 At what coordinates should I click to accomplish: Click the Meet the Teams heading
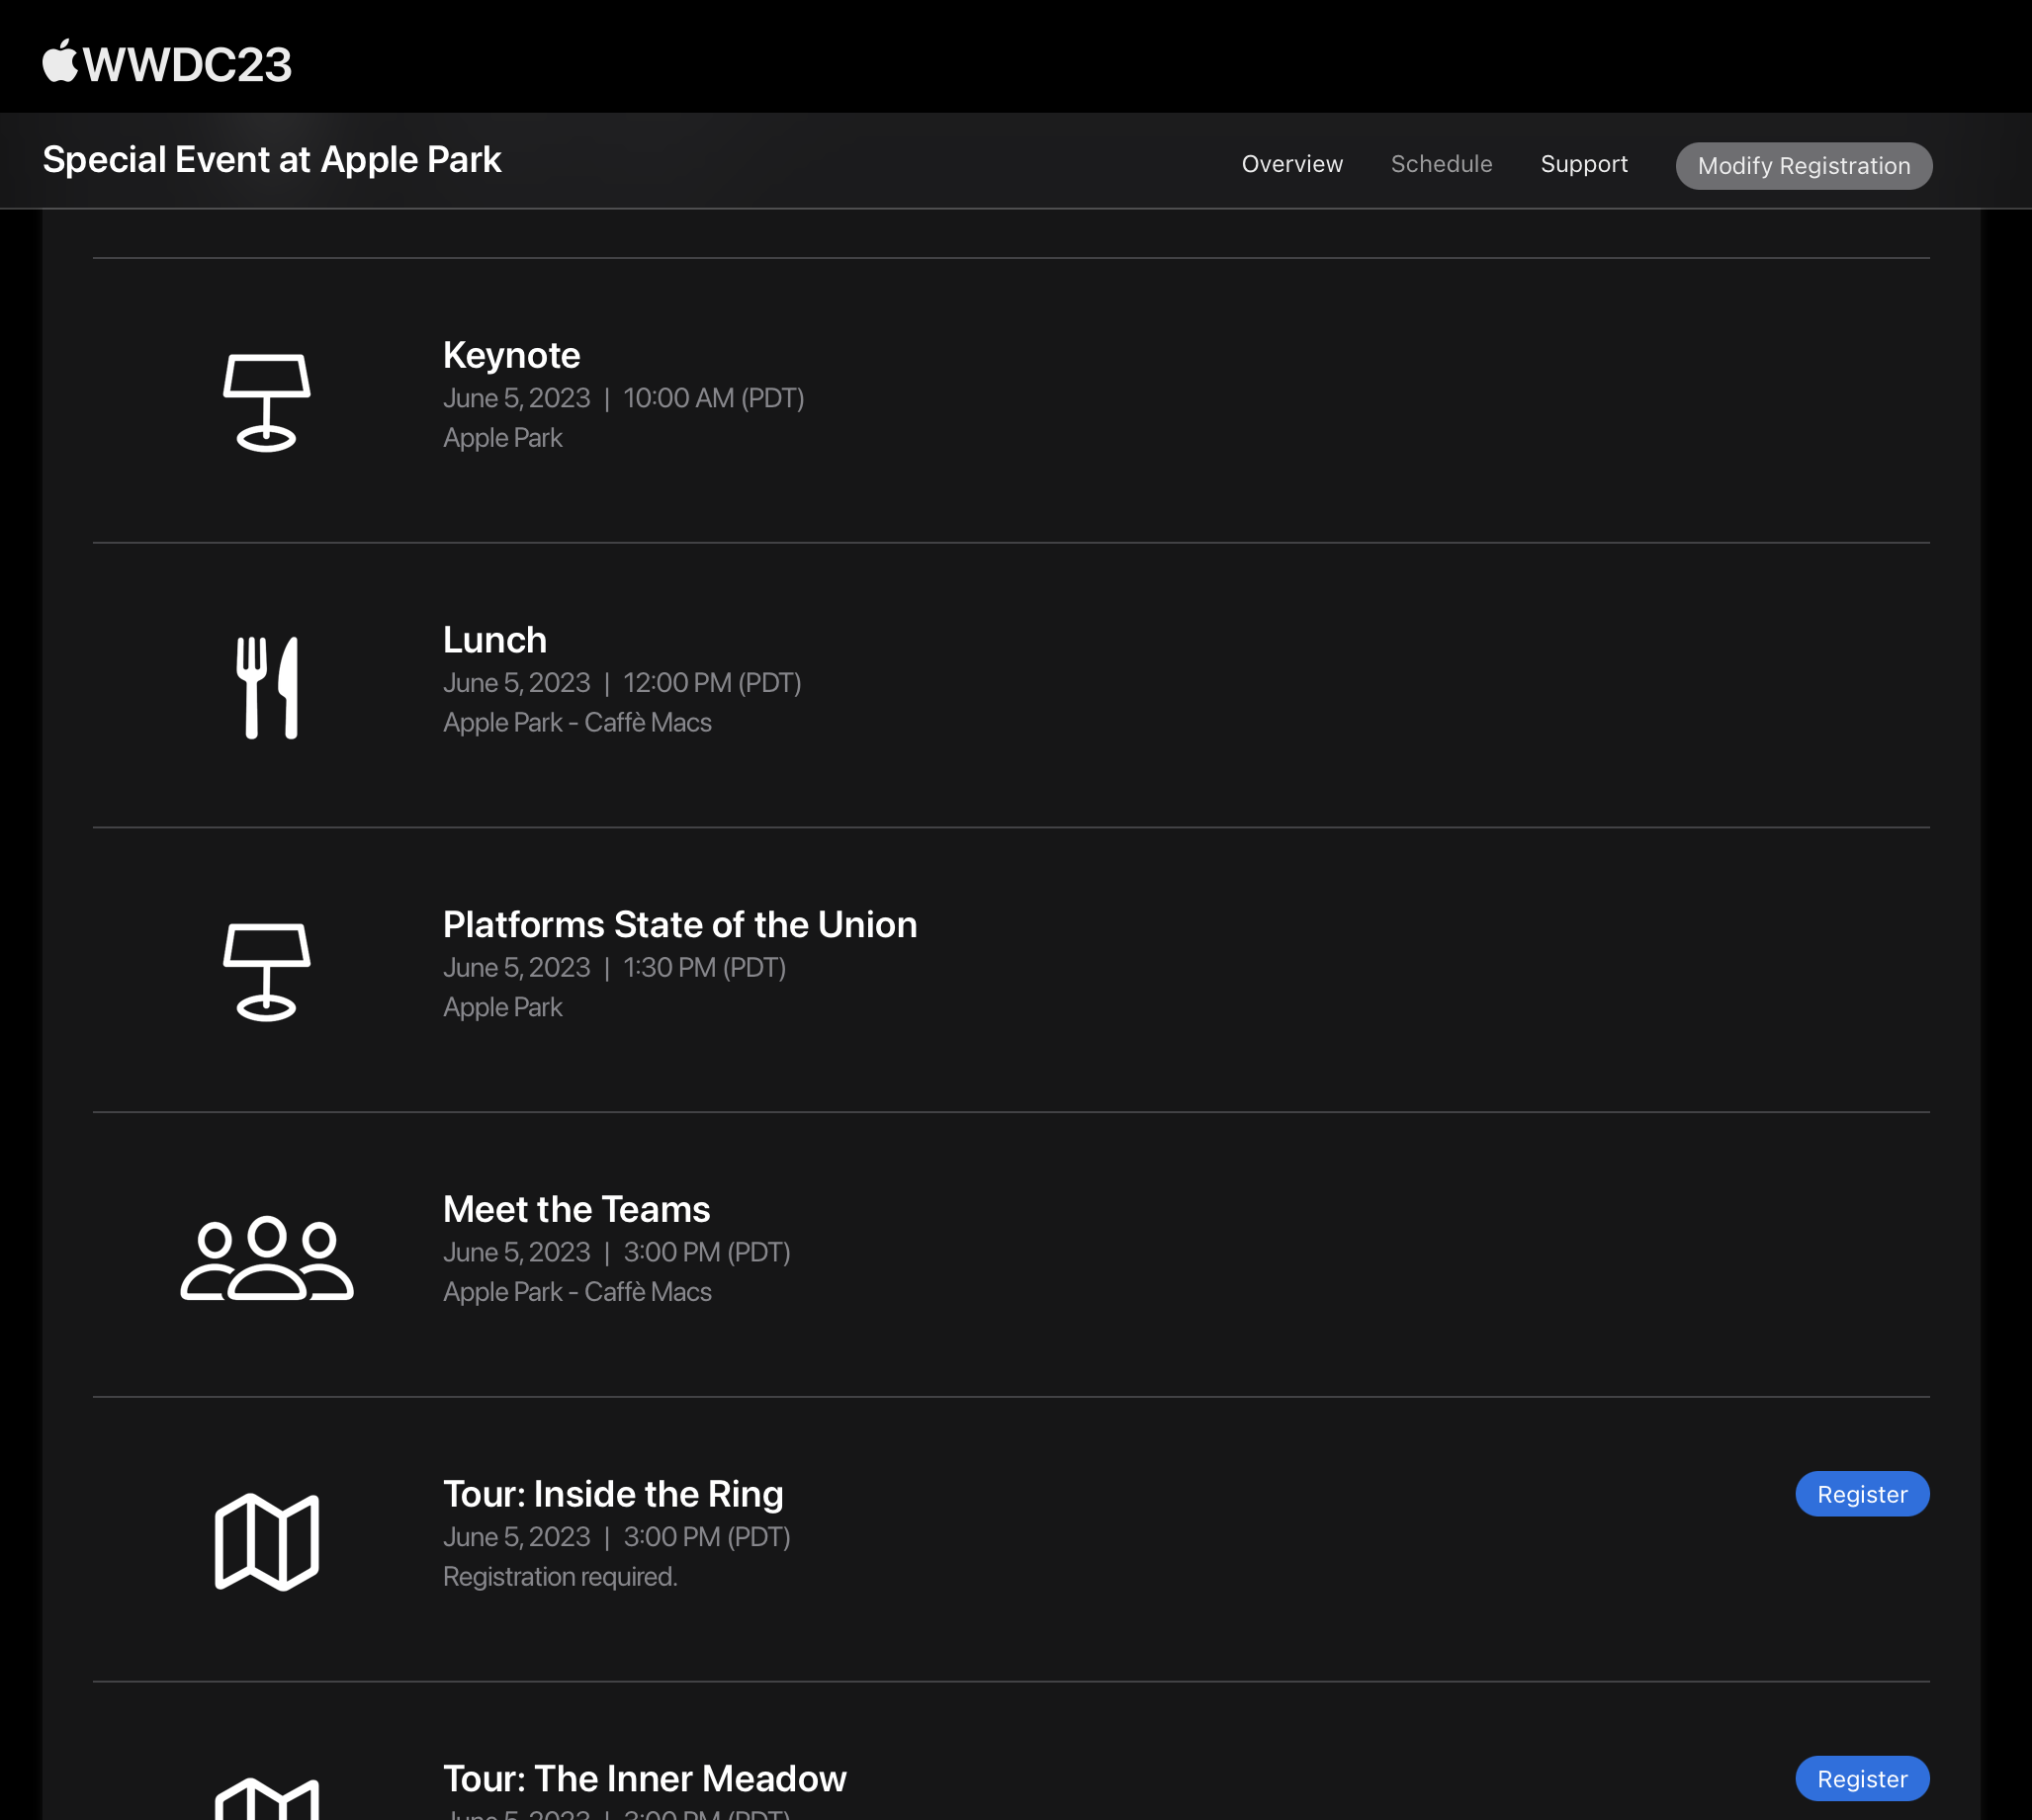tap(576, 1210)
